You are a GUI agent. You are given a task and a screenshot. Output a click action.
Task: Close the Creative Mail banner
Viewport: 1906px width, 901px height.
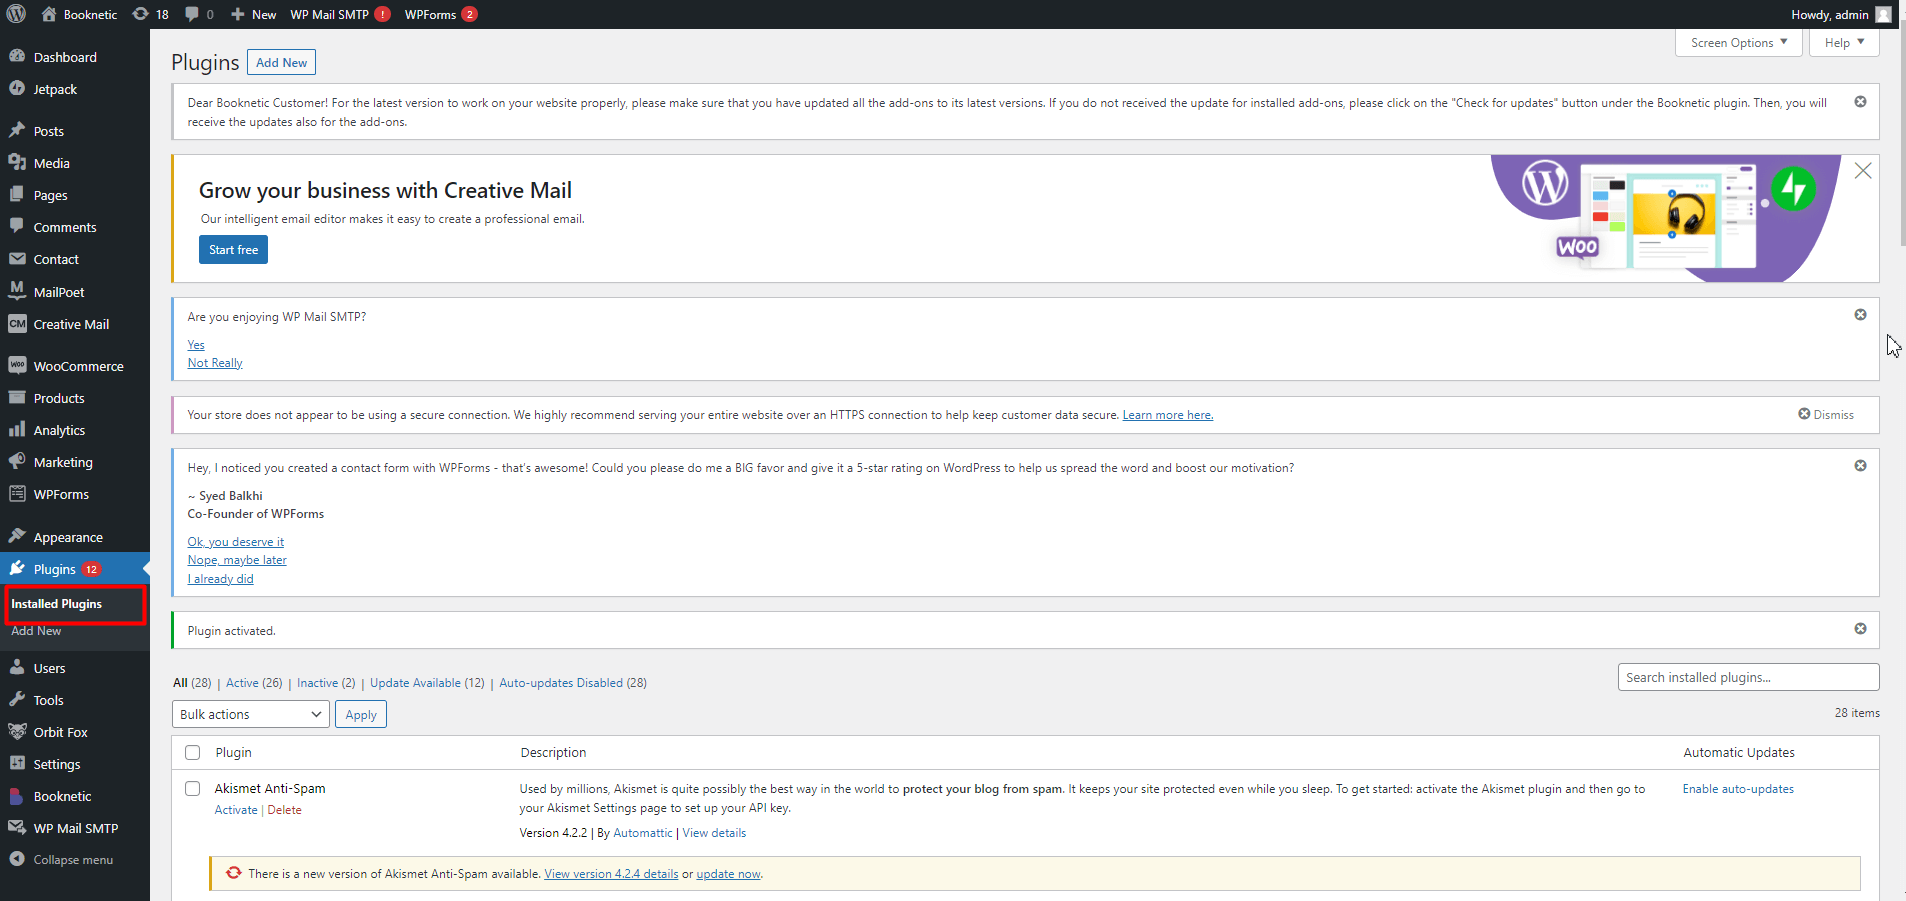click(1863, 171)
